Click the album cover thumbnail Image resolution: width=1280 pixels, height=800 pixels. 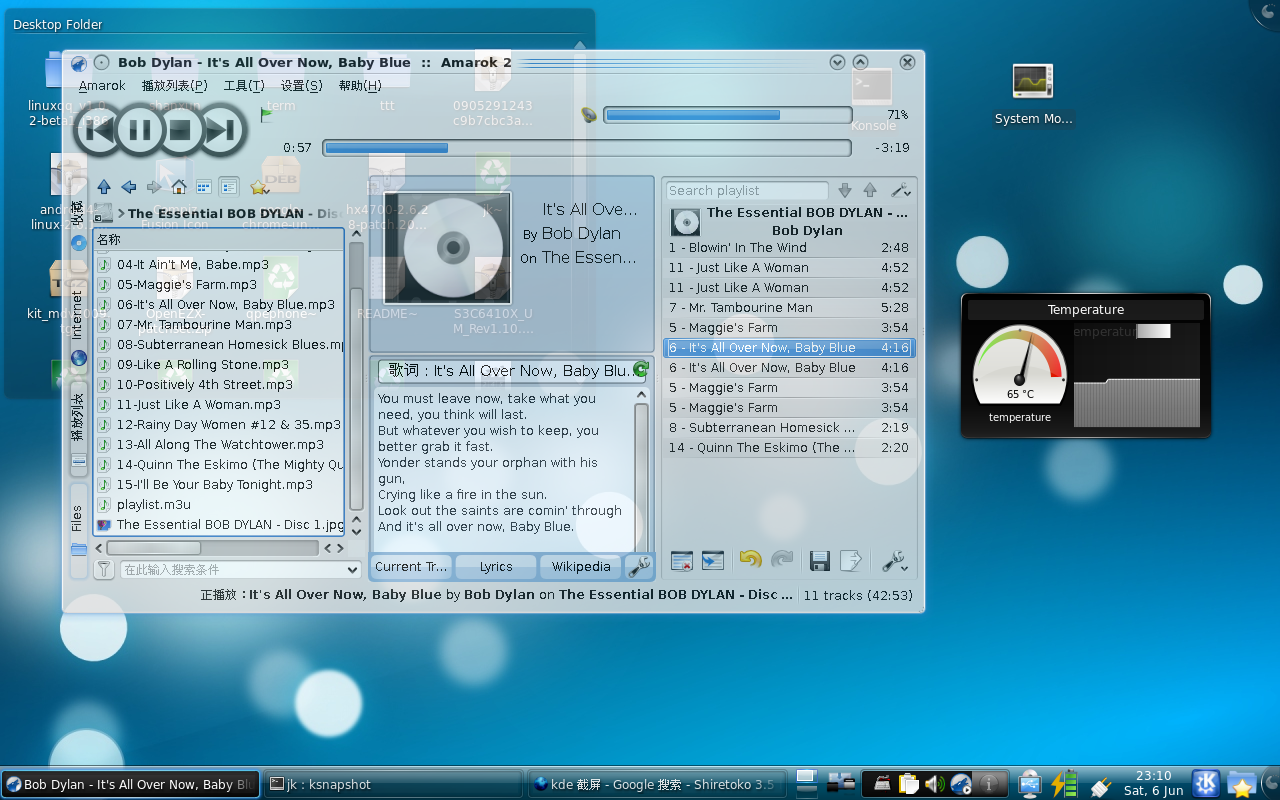pos(447,248)
